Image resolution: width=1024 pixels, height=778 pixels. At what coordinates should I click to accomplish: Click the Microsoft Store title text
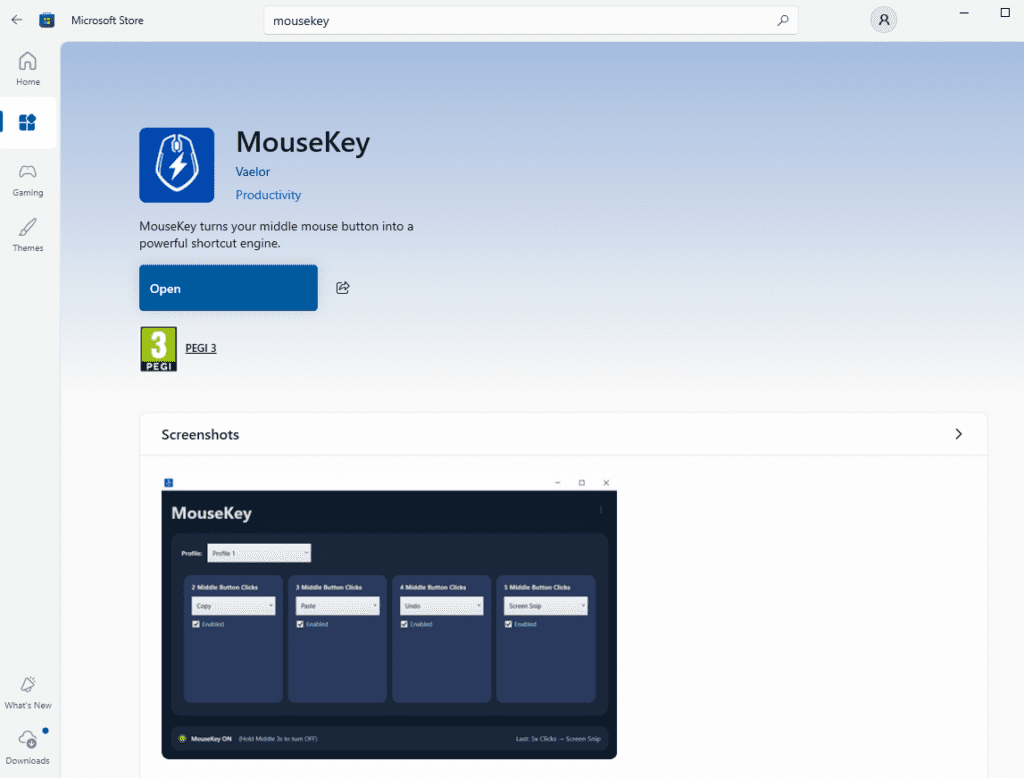tap(107, 20)
